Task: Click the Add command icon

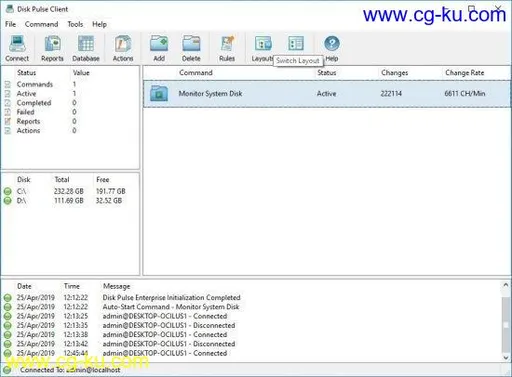Action: [159, 44]
